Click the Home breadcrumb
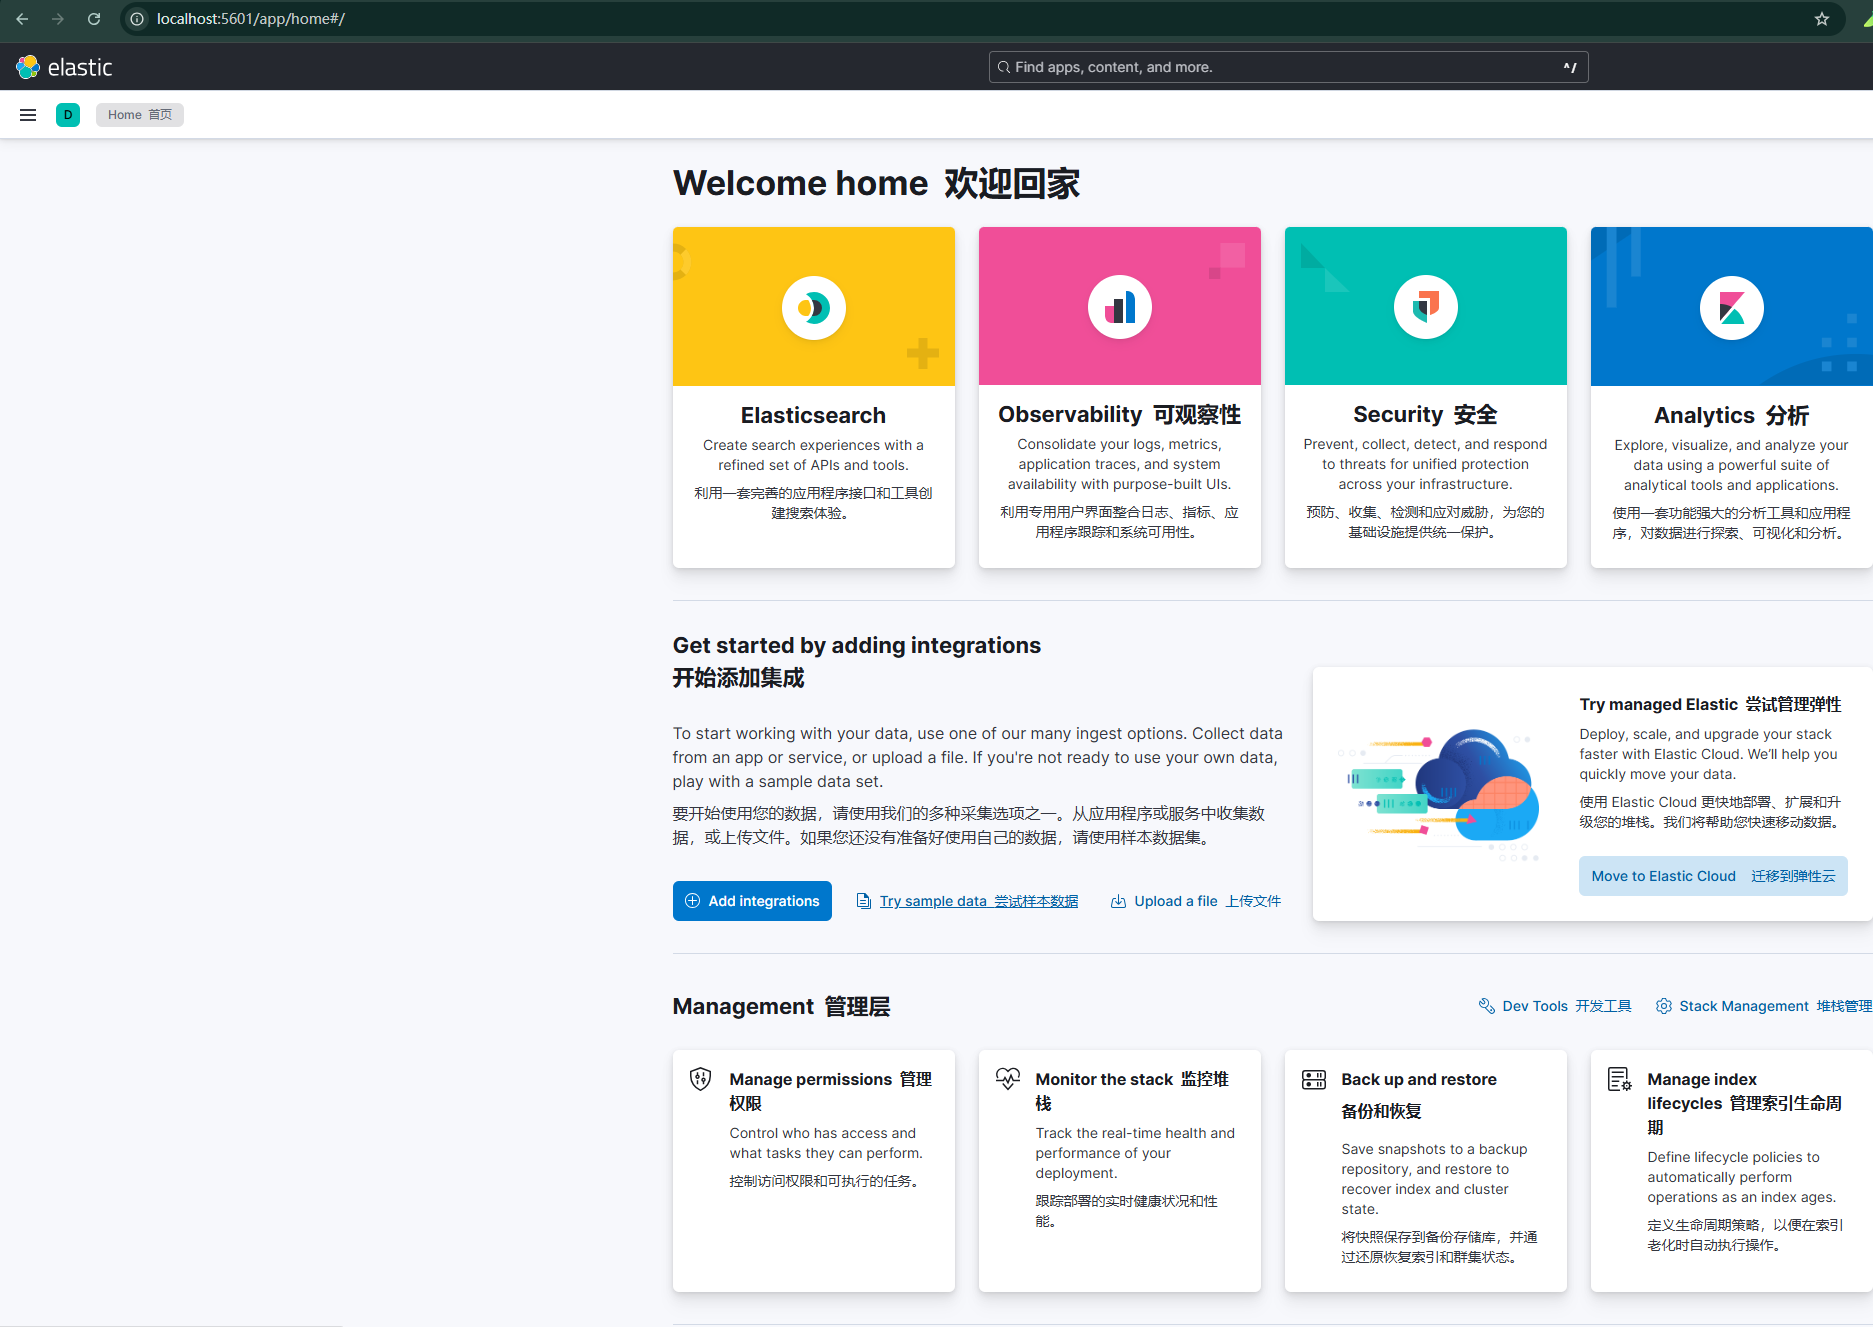Screen dimensions: 1873x1327 pos(140,115)
